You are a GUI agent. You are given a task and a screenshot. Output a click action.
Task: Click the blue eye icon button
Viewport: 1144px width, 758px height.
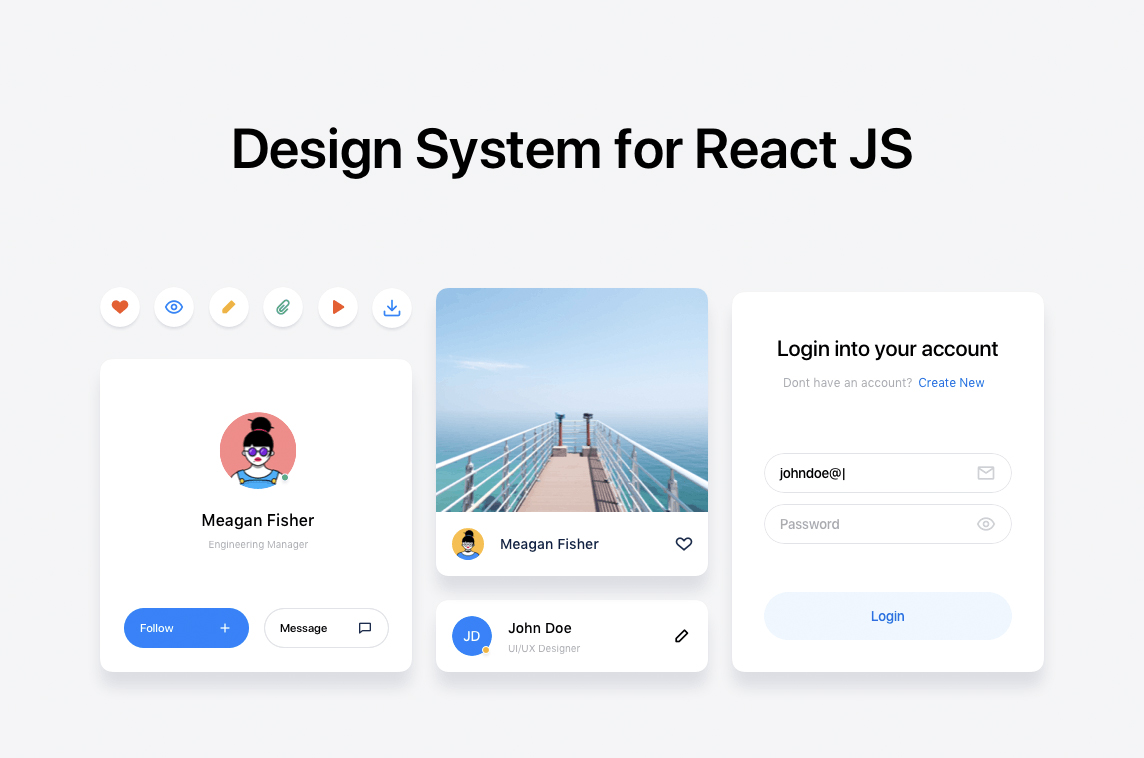click(174, 307)
